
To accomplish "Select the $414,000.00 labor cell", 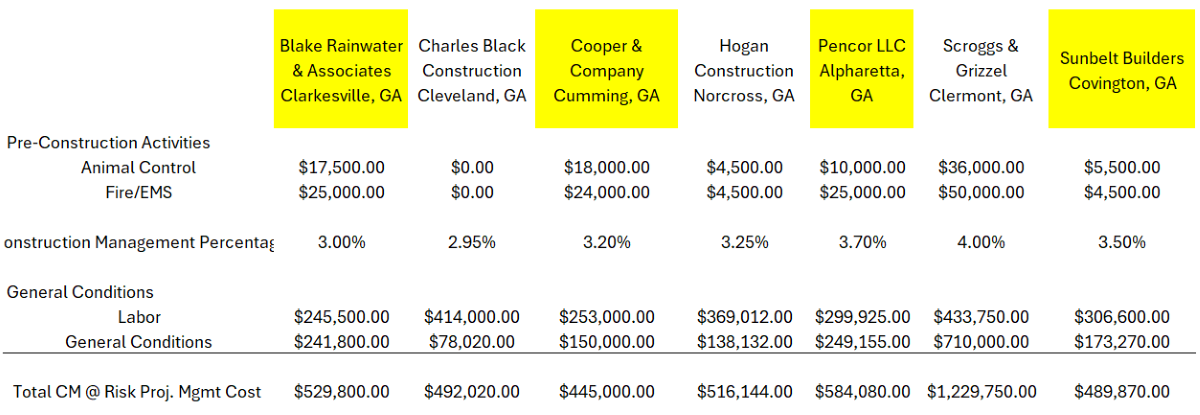I will [471, 317].
